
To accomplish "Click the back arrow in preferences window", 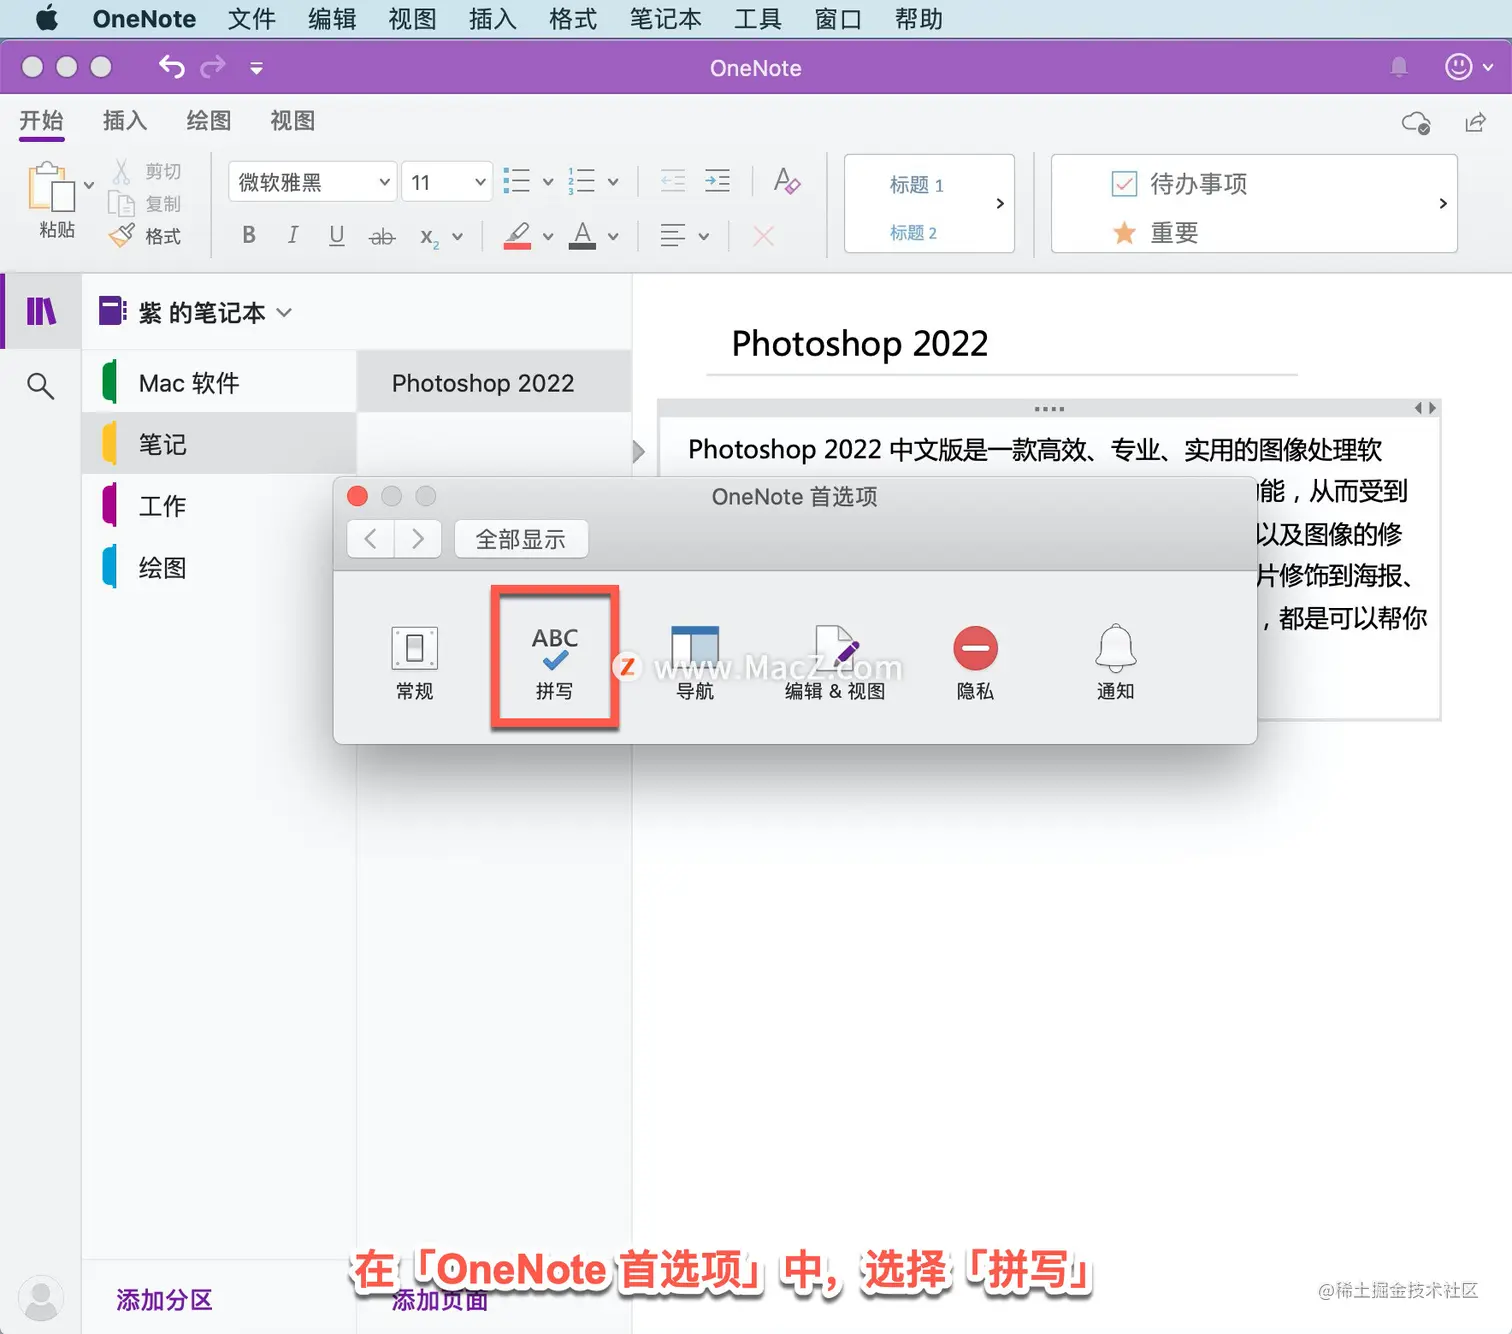I will click(370, 539).
